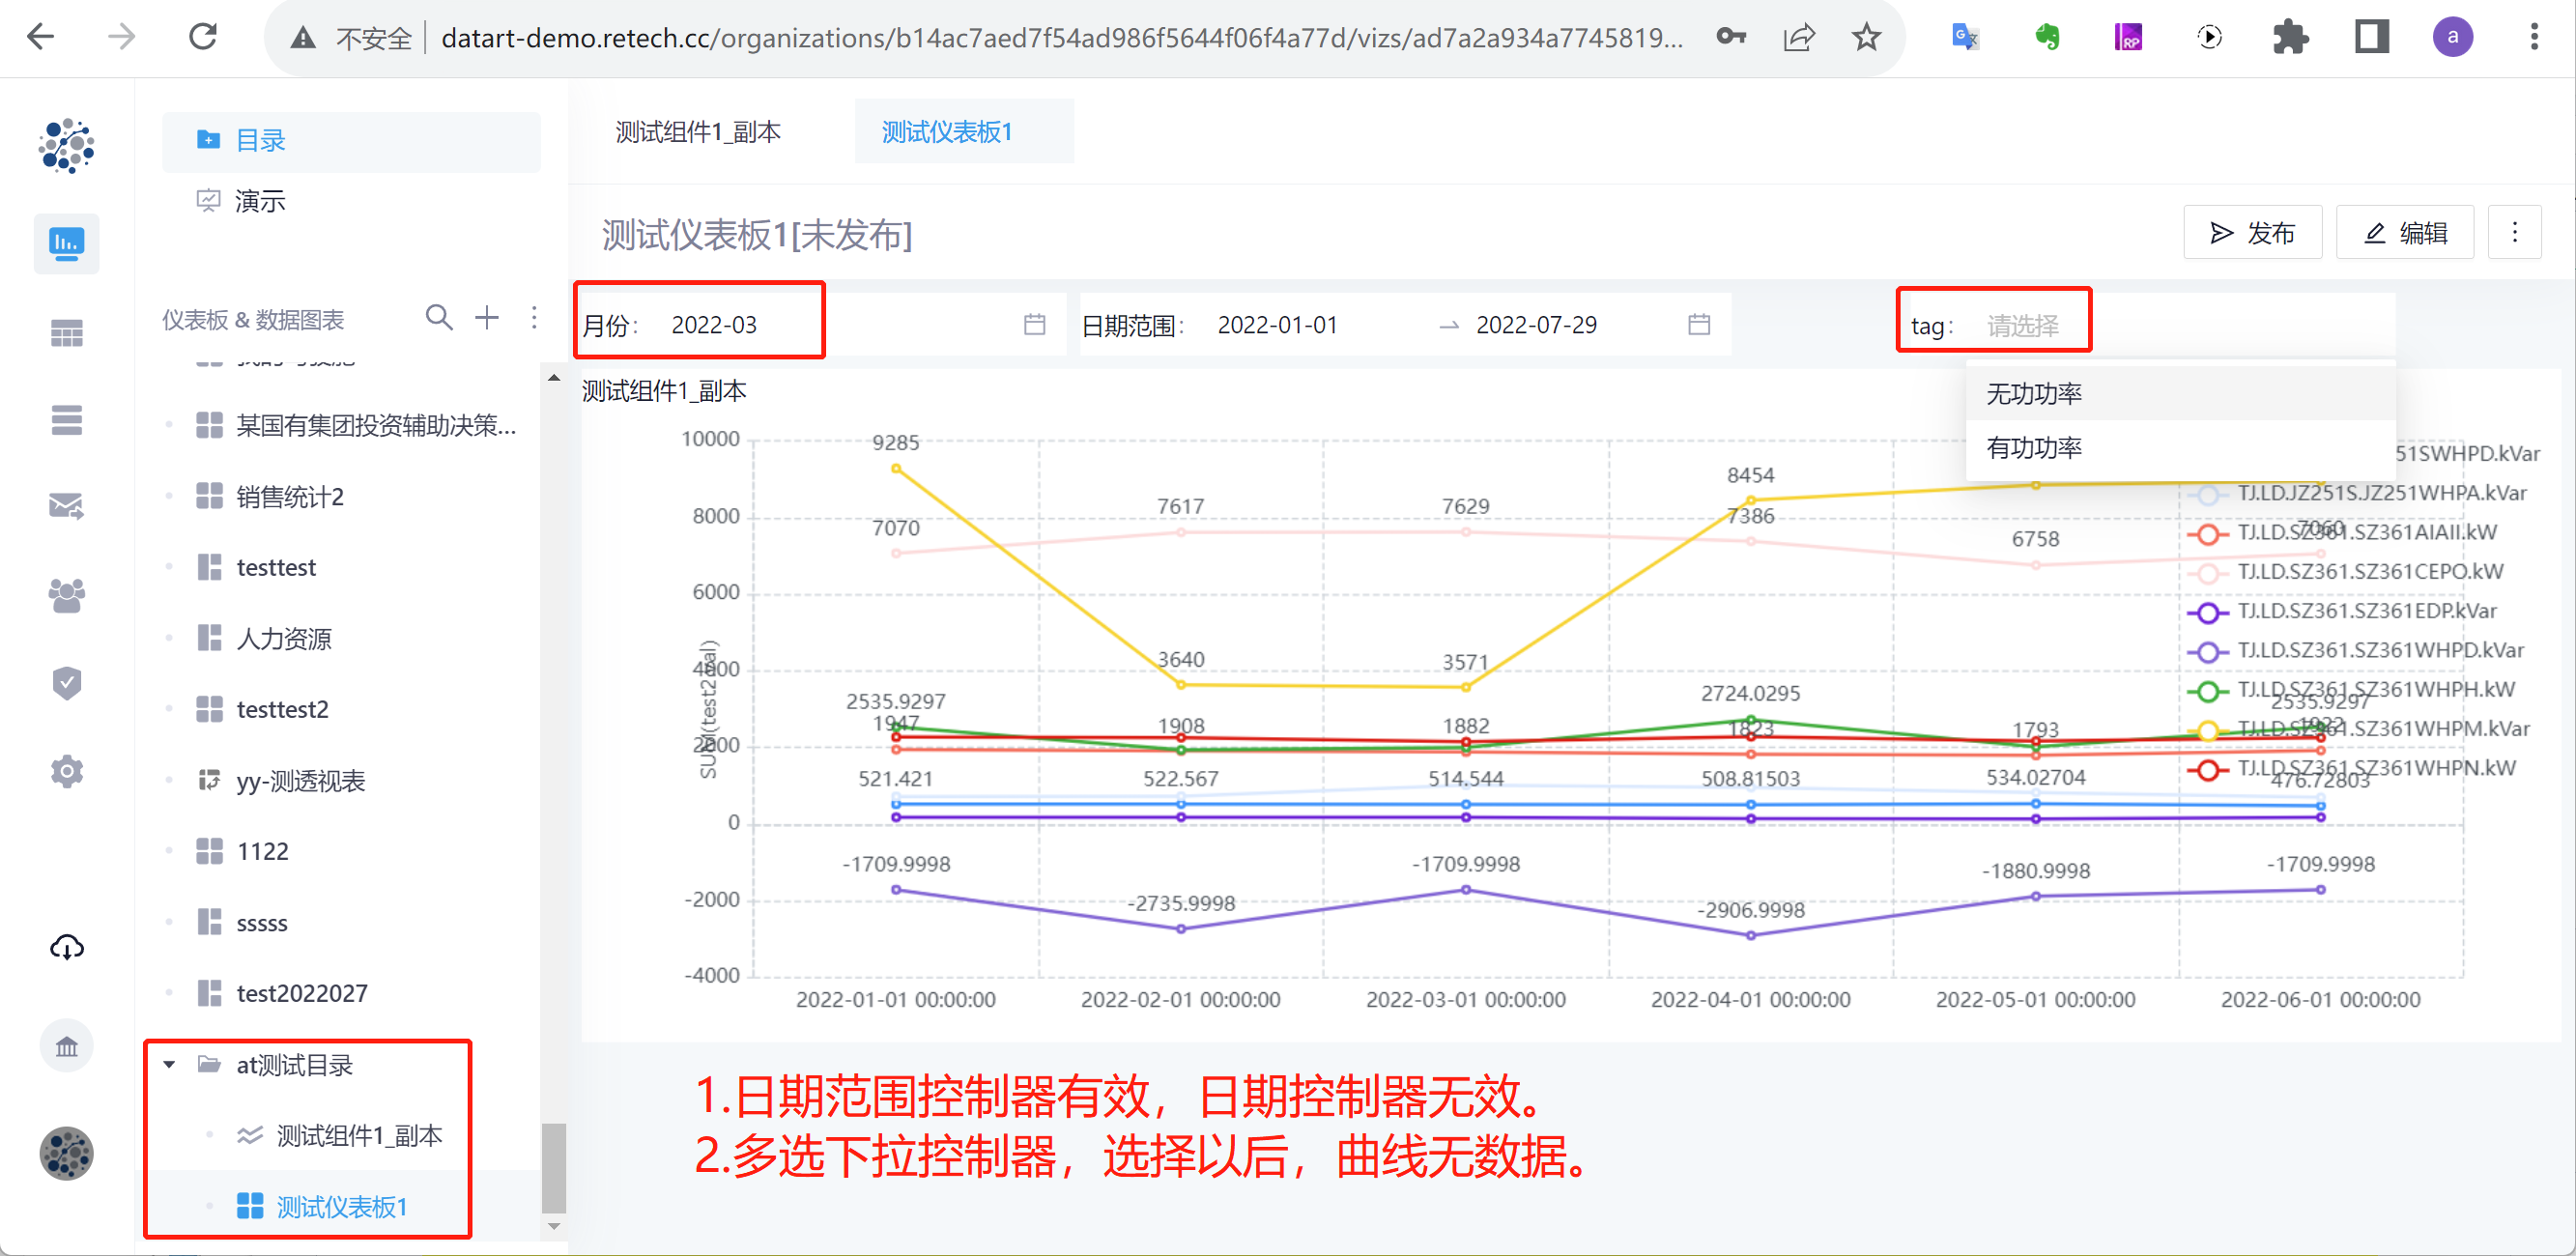Select the data sources list icon

66,420
